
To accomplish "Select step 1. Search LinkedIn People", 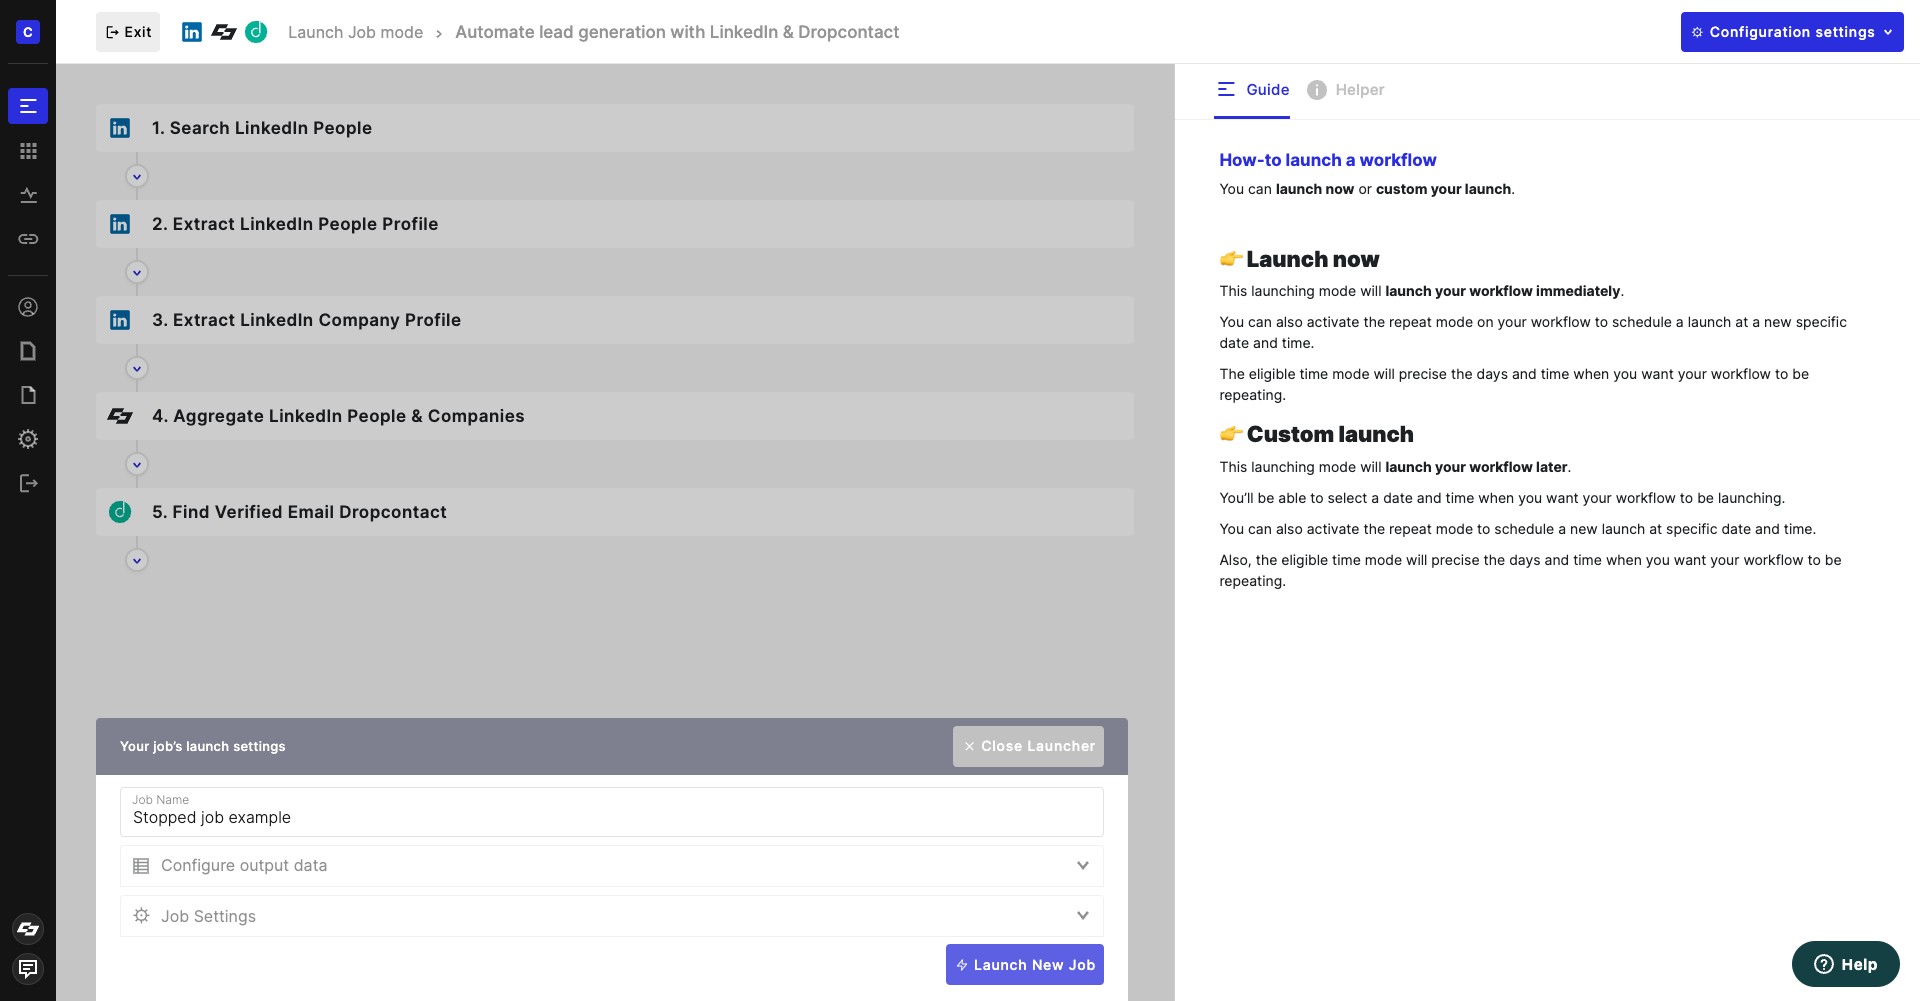I will tap(615, 128).
